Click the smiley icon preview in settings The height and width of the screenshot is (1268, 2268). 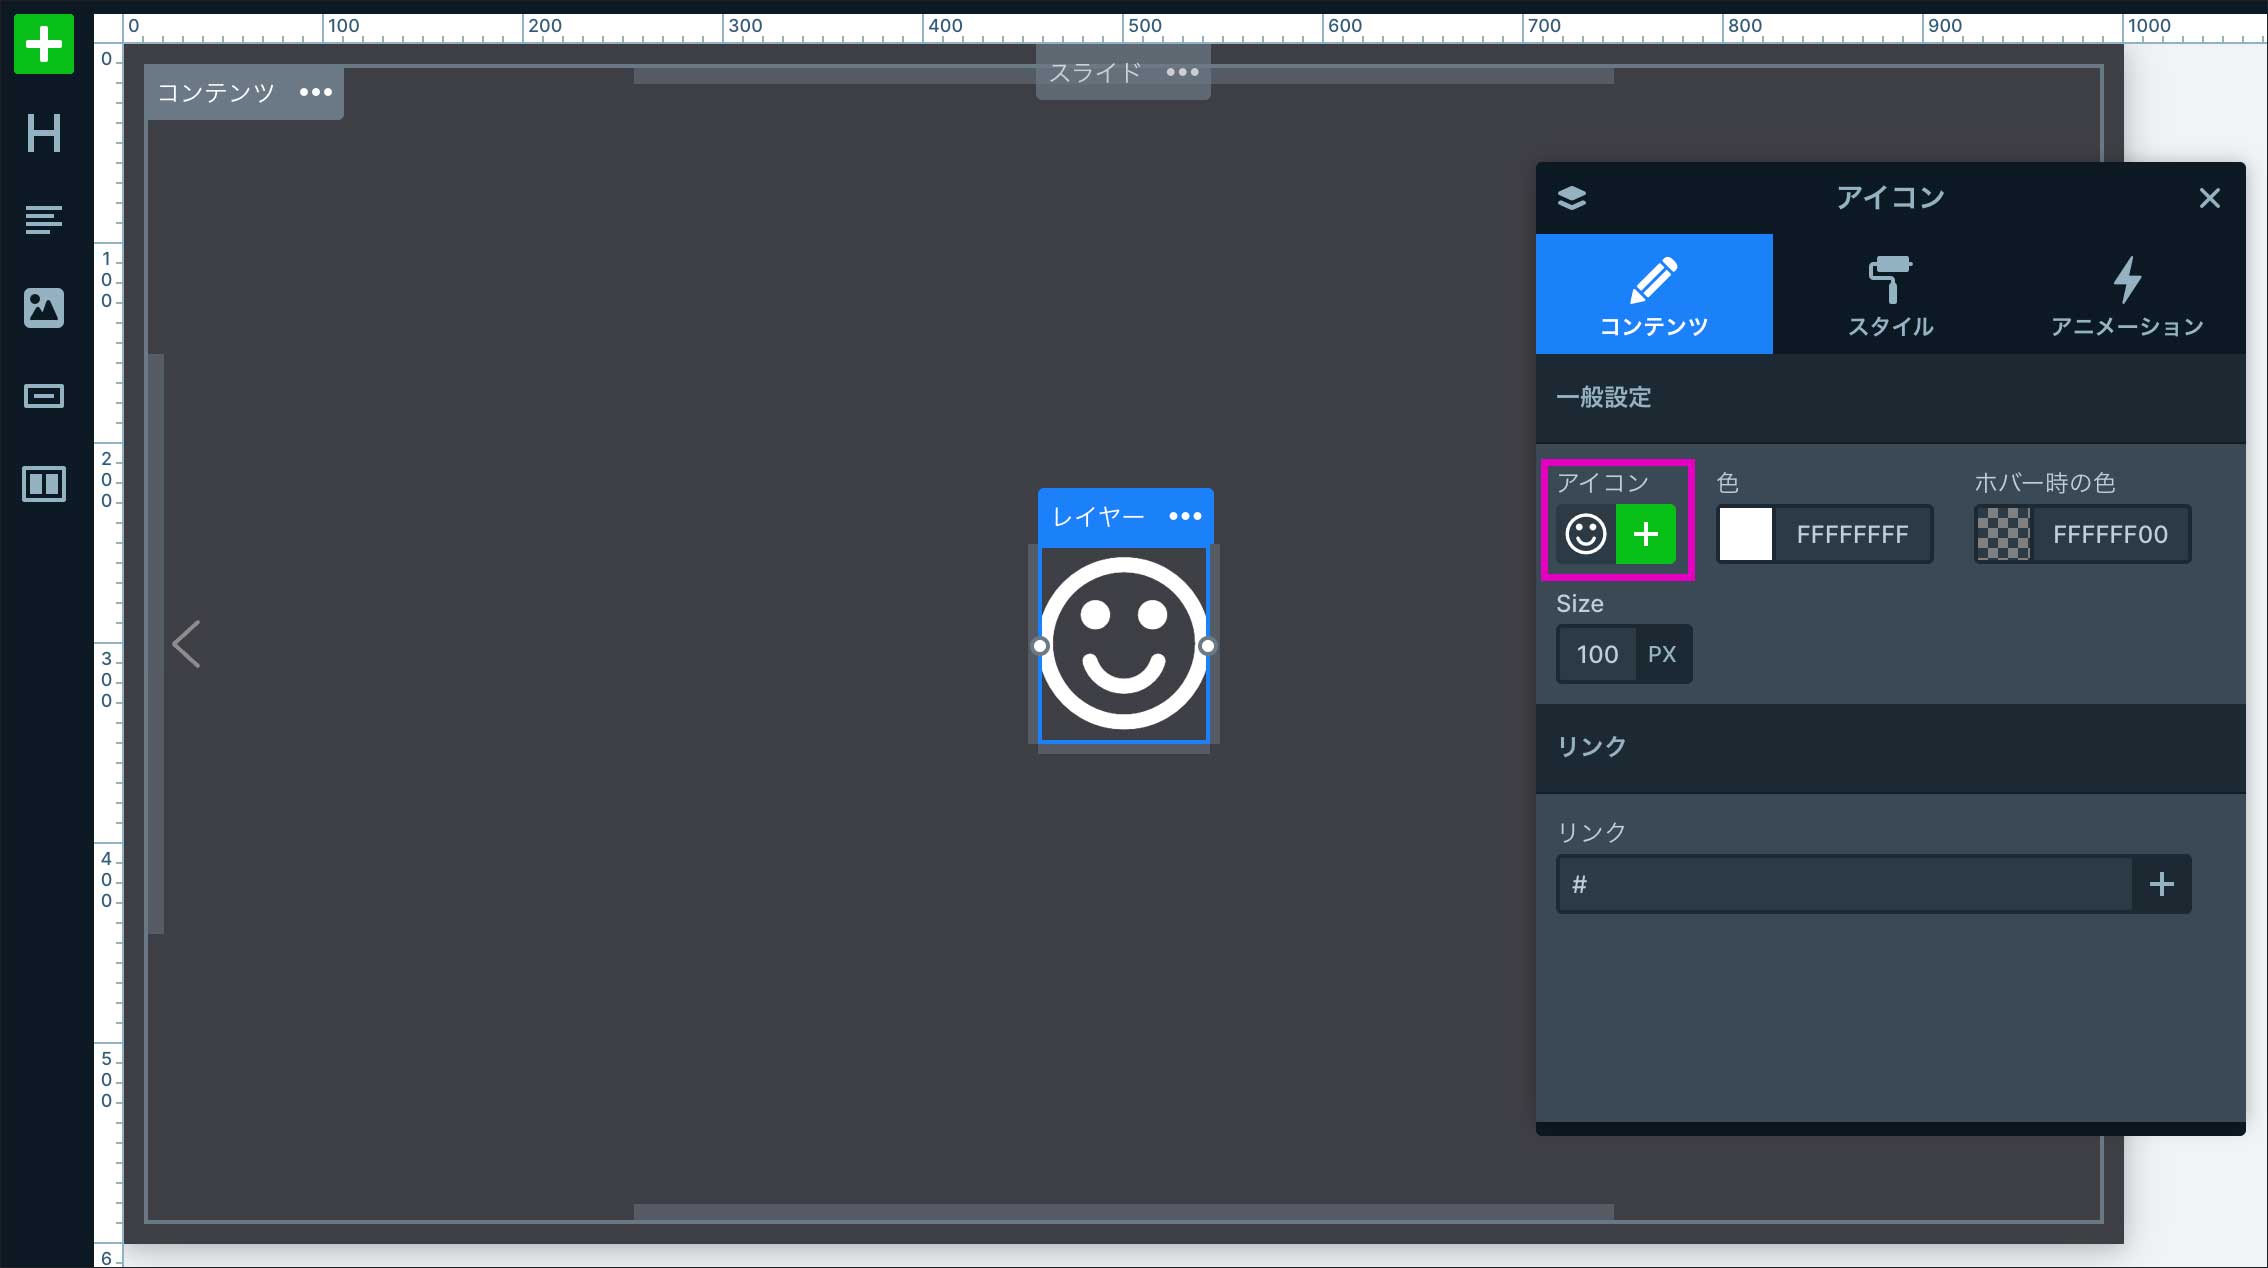1586,534
